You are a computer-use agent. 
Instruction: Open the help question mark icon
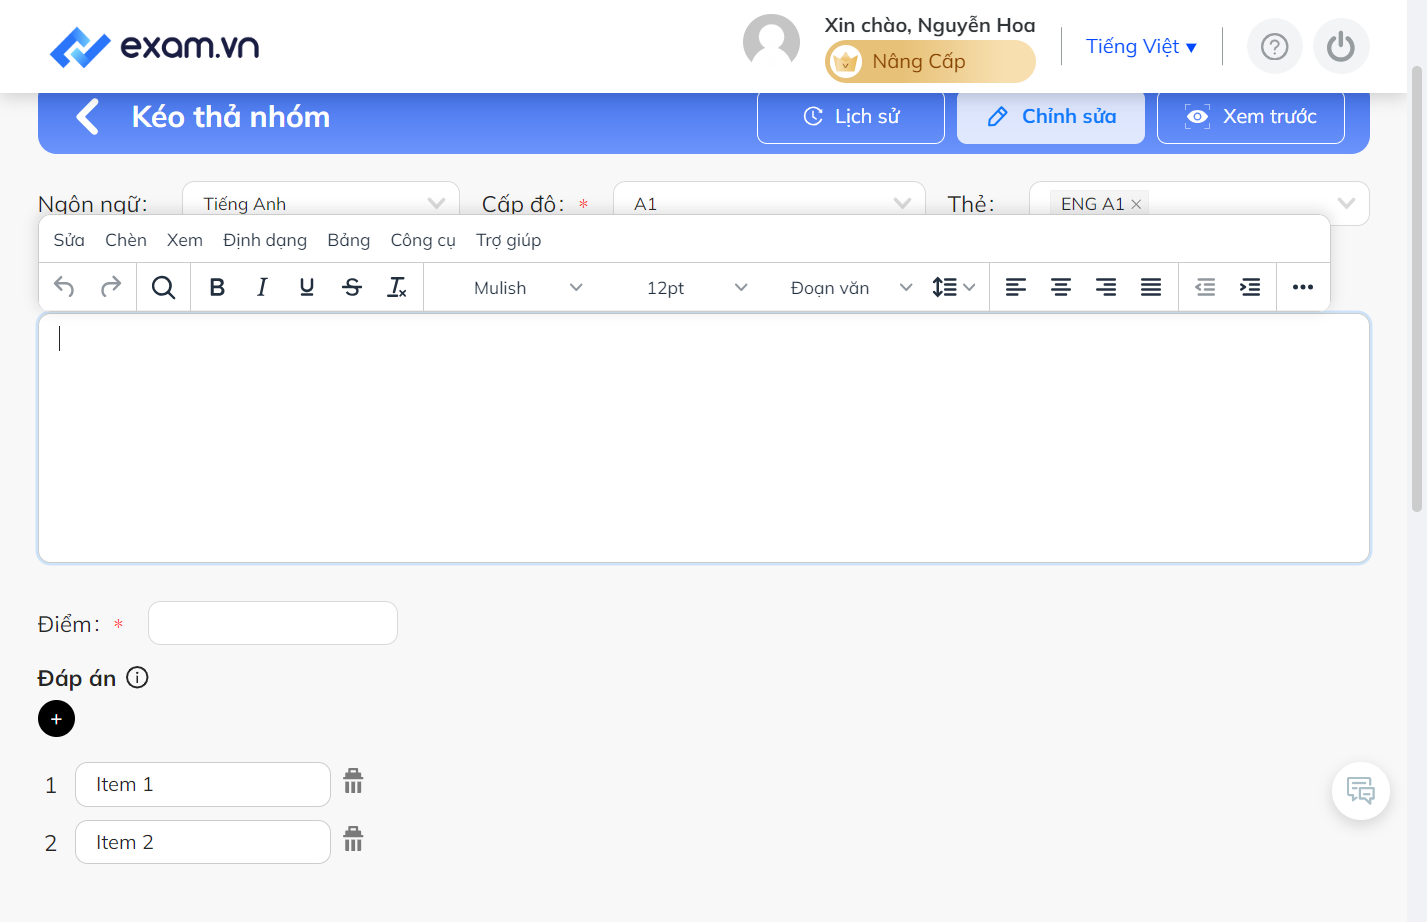pos(1275,46)
